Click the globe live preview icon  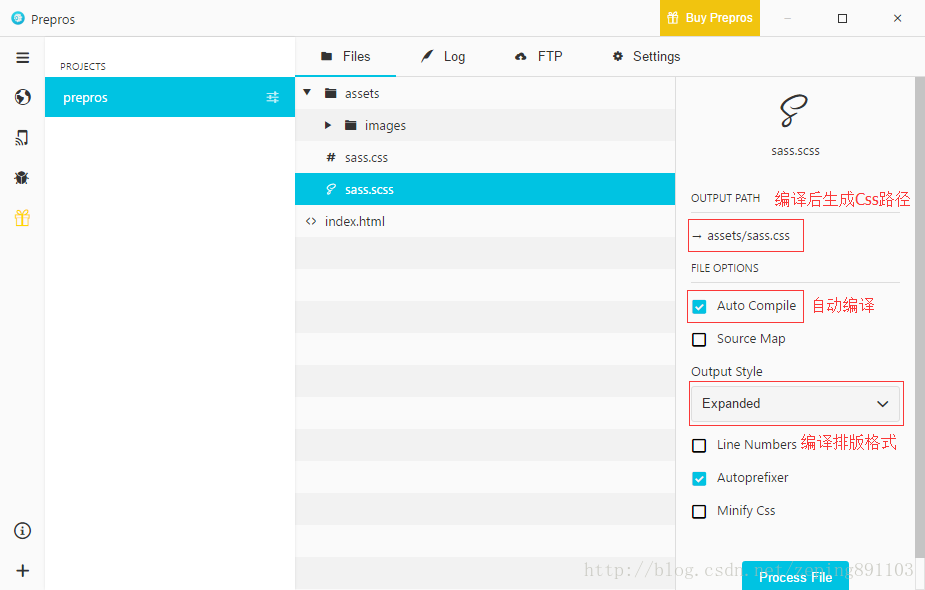coord(22,97)
